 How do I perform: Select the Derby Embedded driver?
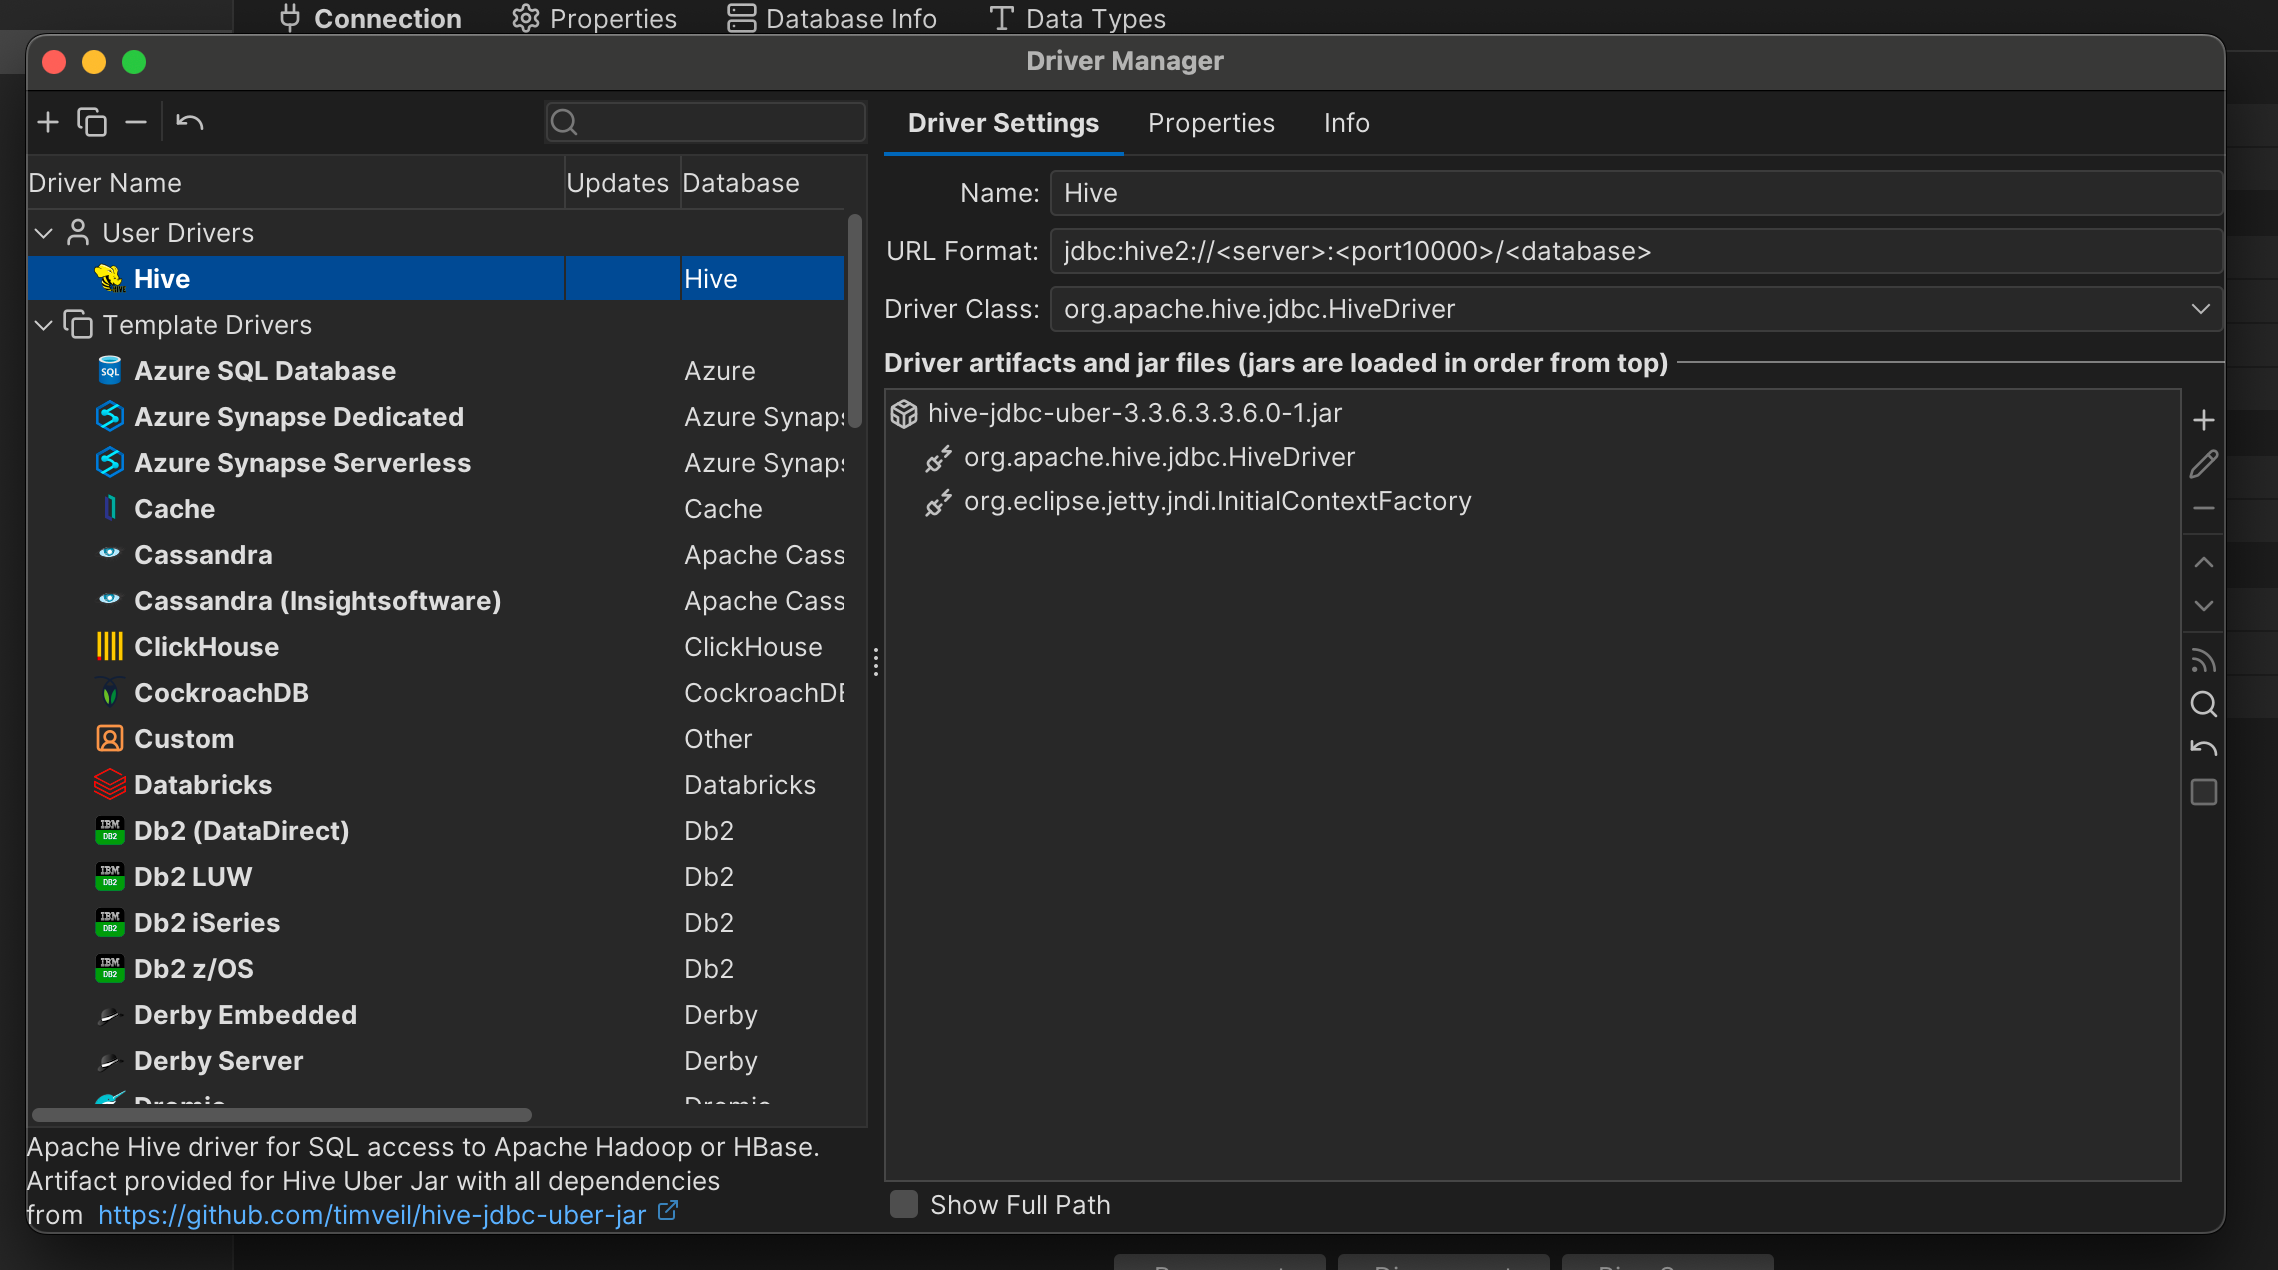point(436,1014)
